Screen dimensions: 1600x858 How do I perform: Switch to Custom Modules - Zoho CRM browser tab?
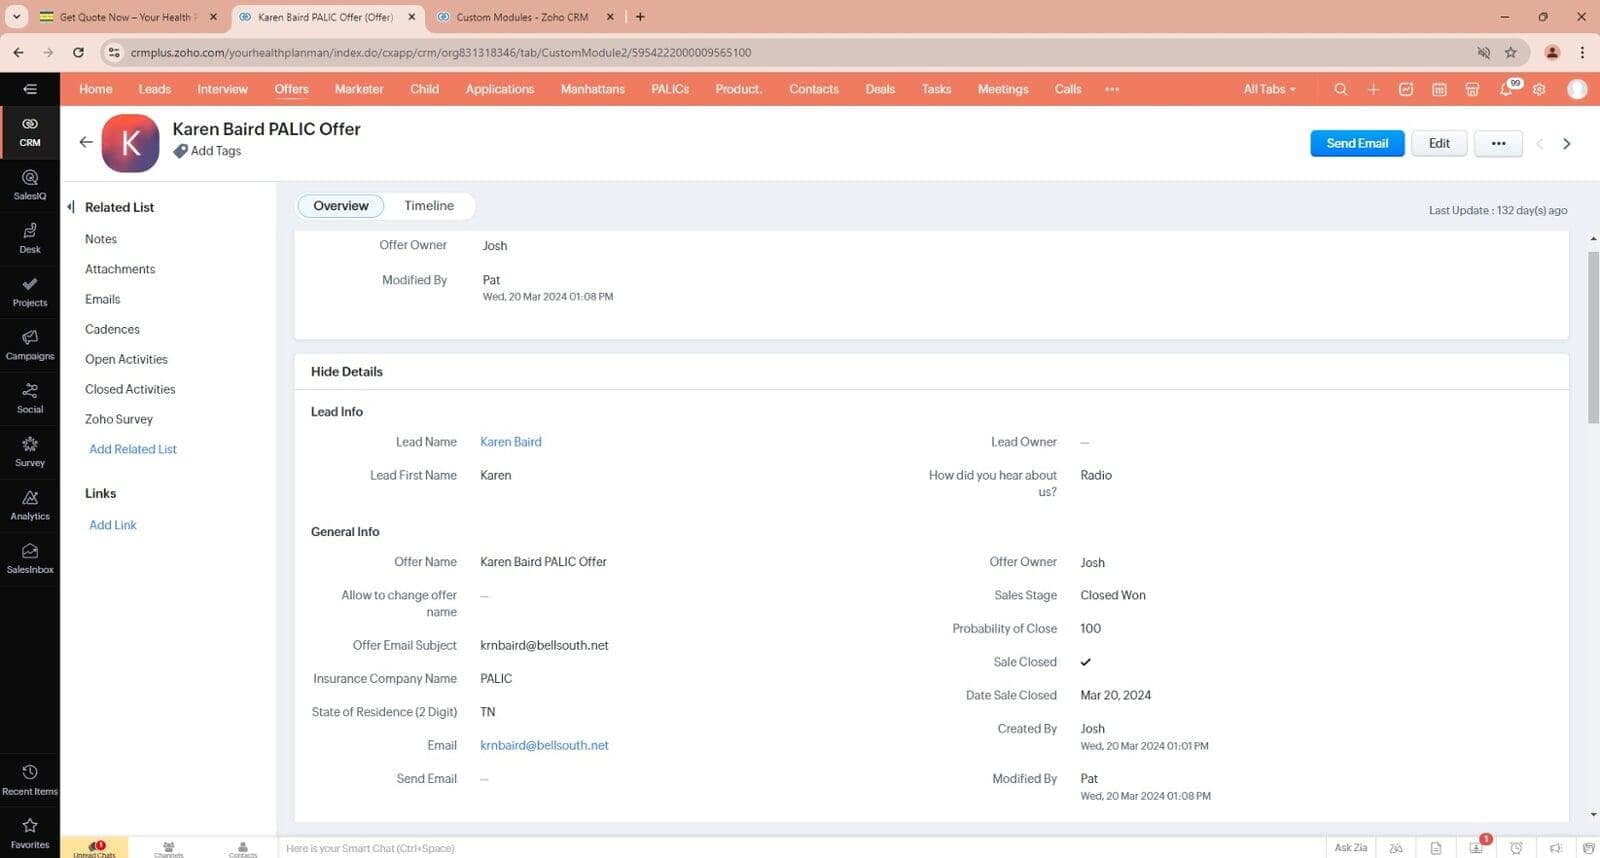(522, 17)
